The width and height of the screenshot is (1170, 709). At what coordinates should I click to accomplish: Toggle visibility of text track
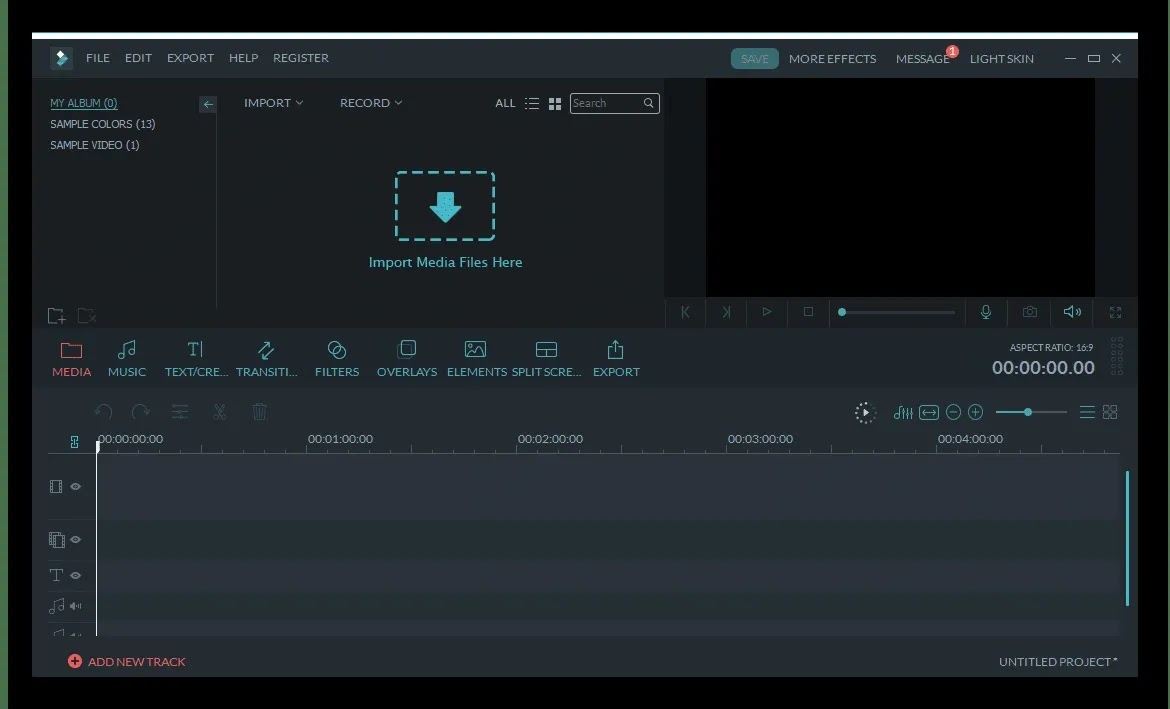(75, 575)
